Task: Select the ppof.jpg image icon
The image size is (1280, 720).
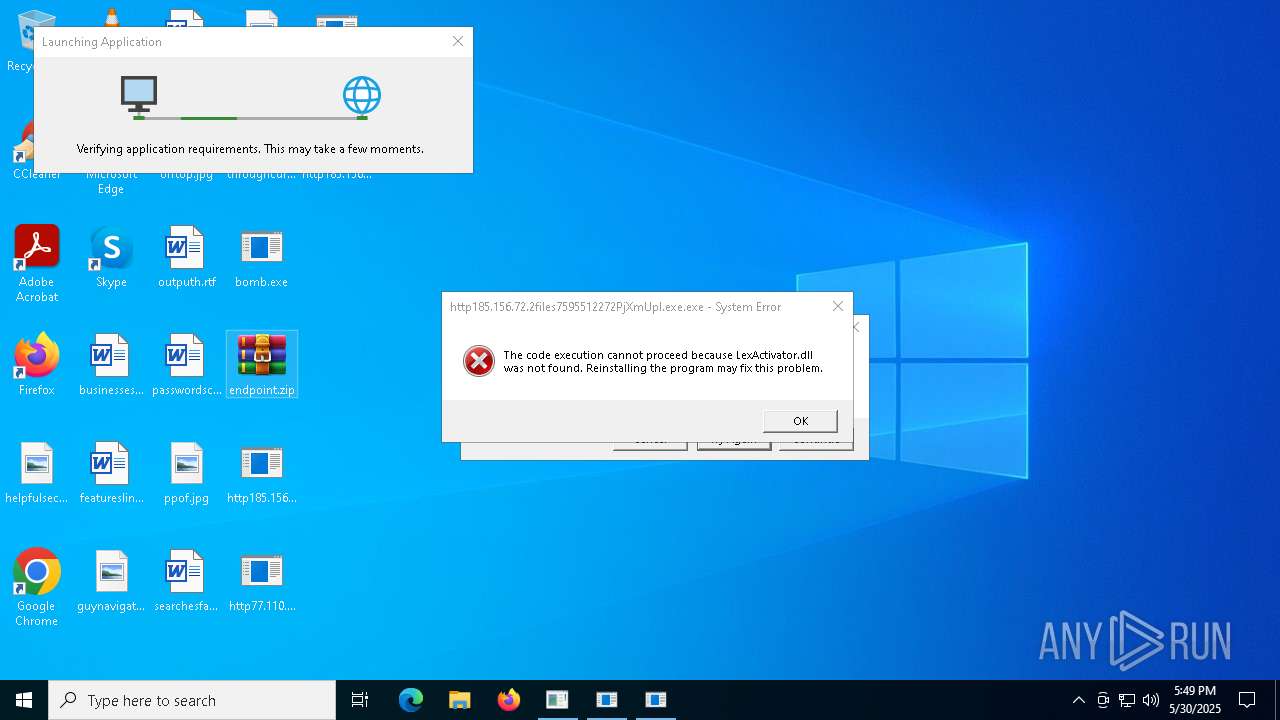Action: pos(187,473)
